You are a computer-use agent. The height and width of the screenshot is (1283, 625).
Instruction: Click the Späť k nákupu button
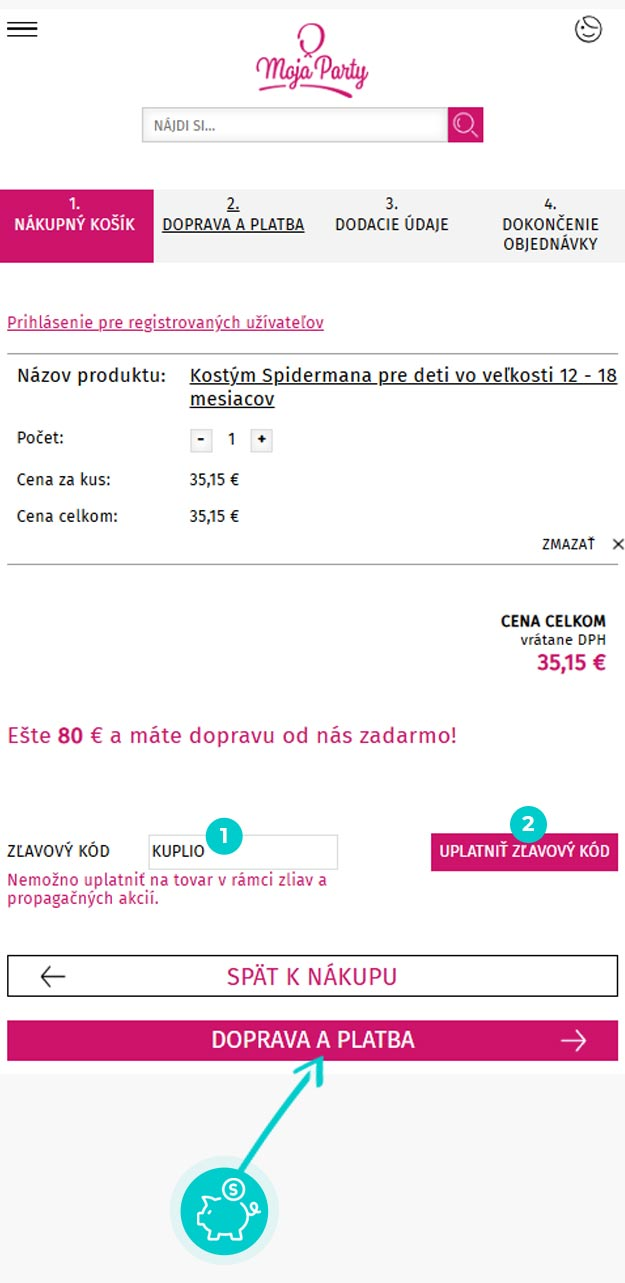(x=312, y=976)
